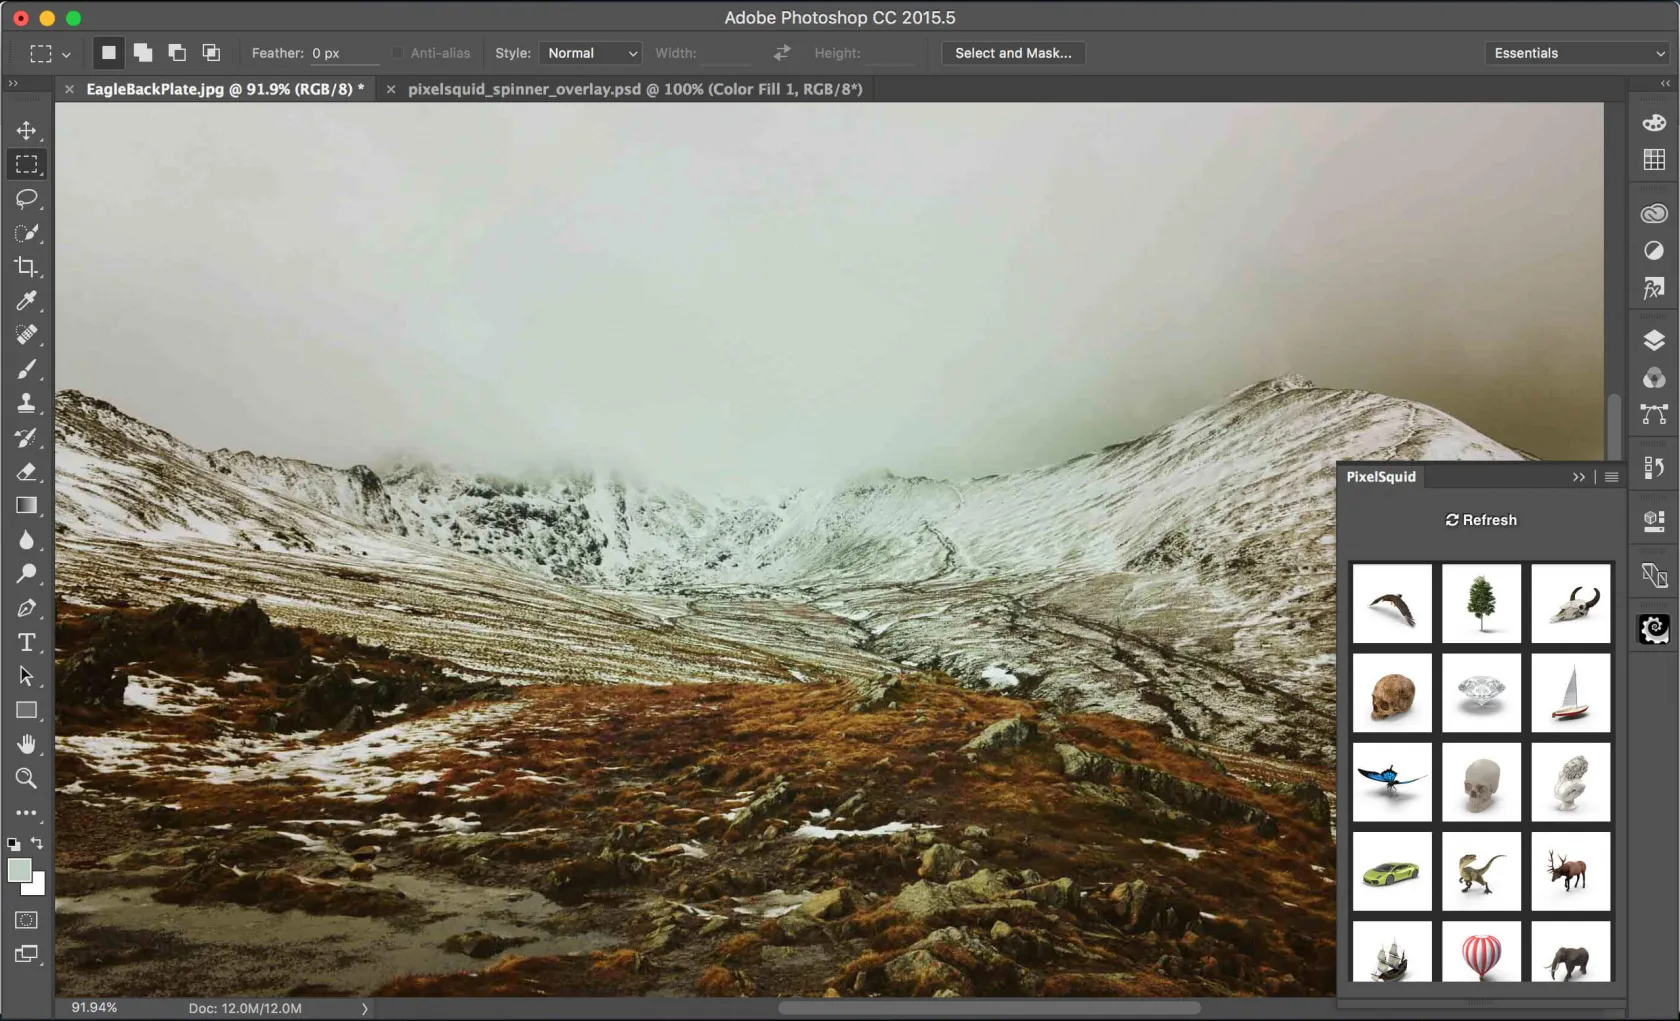The width and height of the screenshot is (1680, 1021).
Task: Expand the Essentials workspace dropdown
Action: click(1578, 53)
